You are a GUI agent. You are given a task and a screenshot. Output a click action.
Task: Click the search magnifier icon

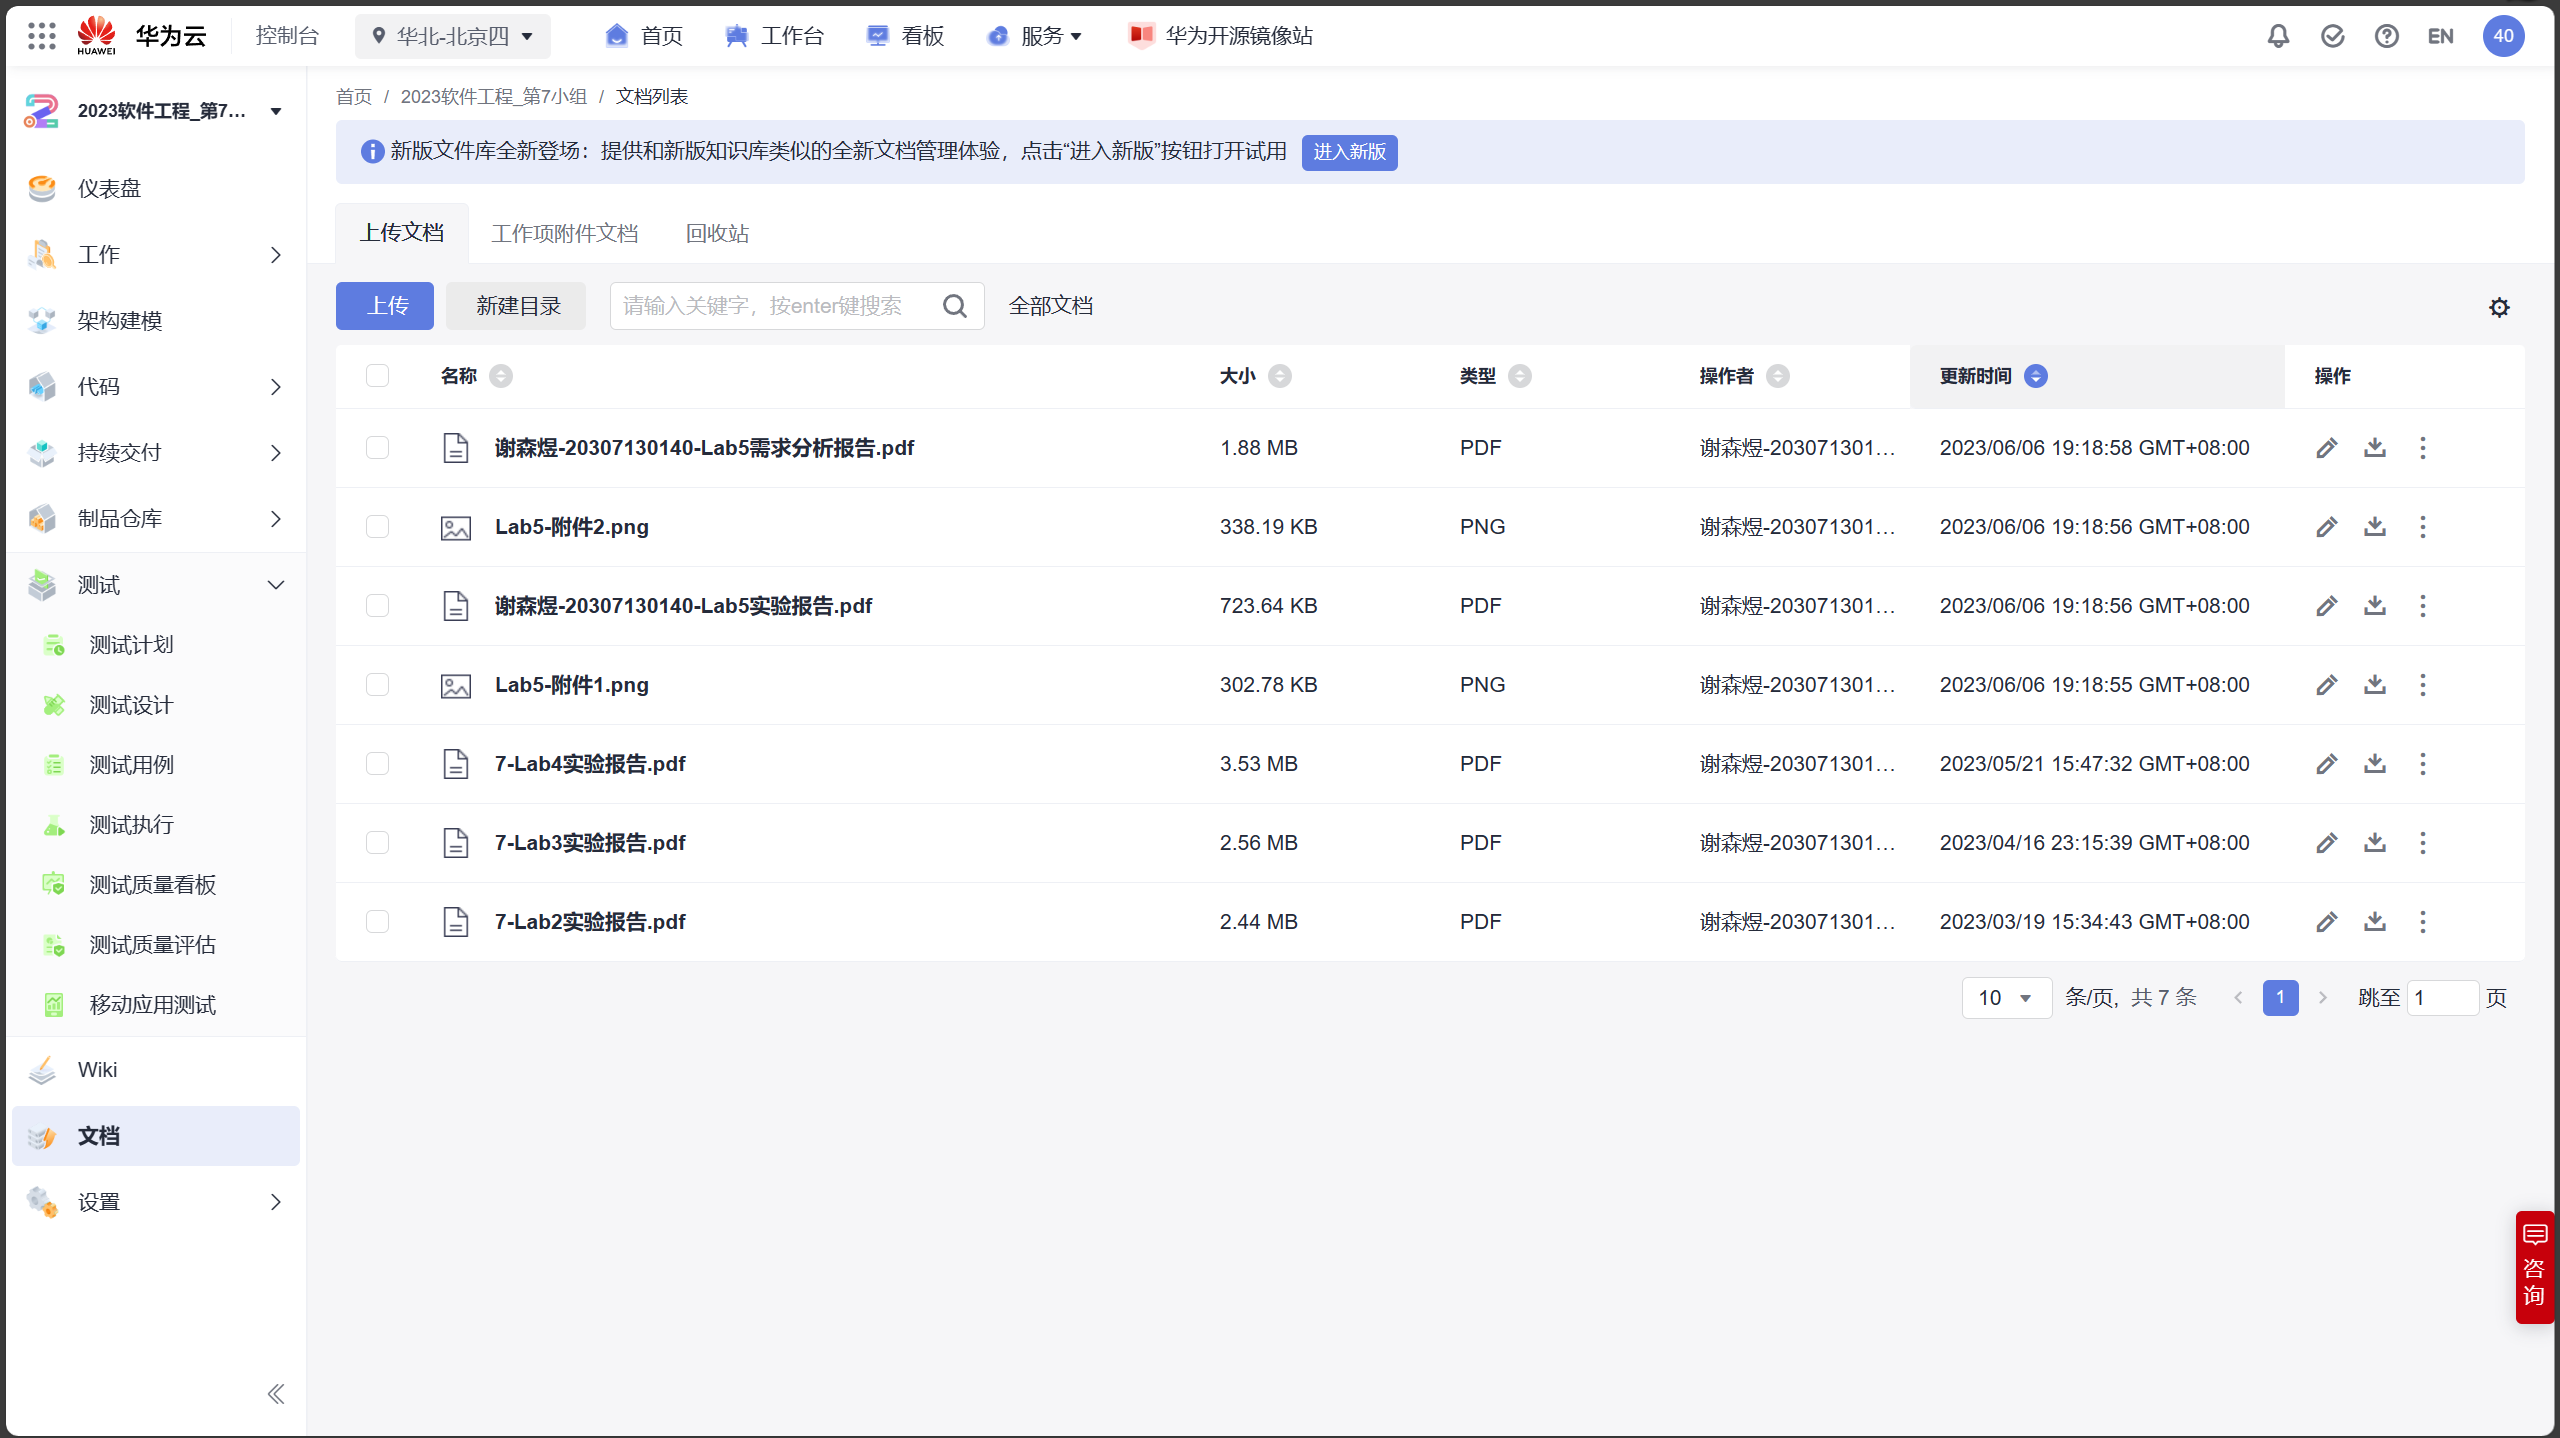pos(955,306)
